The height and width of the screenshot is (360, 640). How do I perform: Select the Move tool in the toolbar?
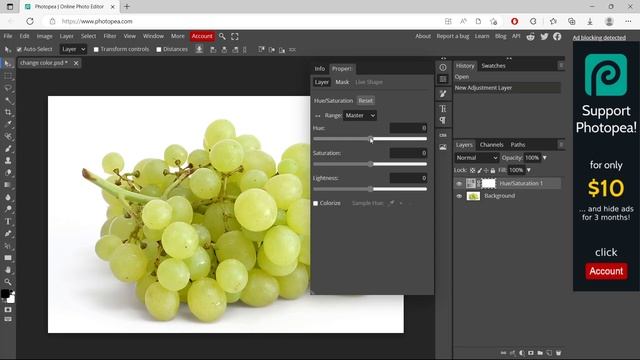point(8,63)
